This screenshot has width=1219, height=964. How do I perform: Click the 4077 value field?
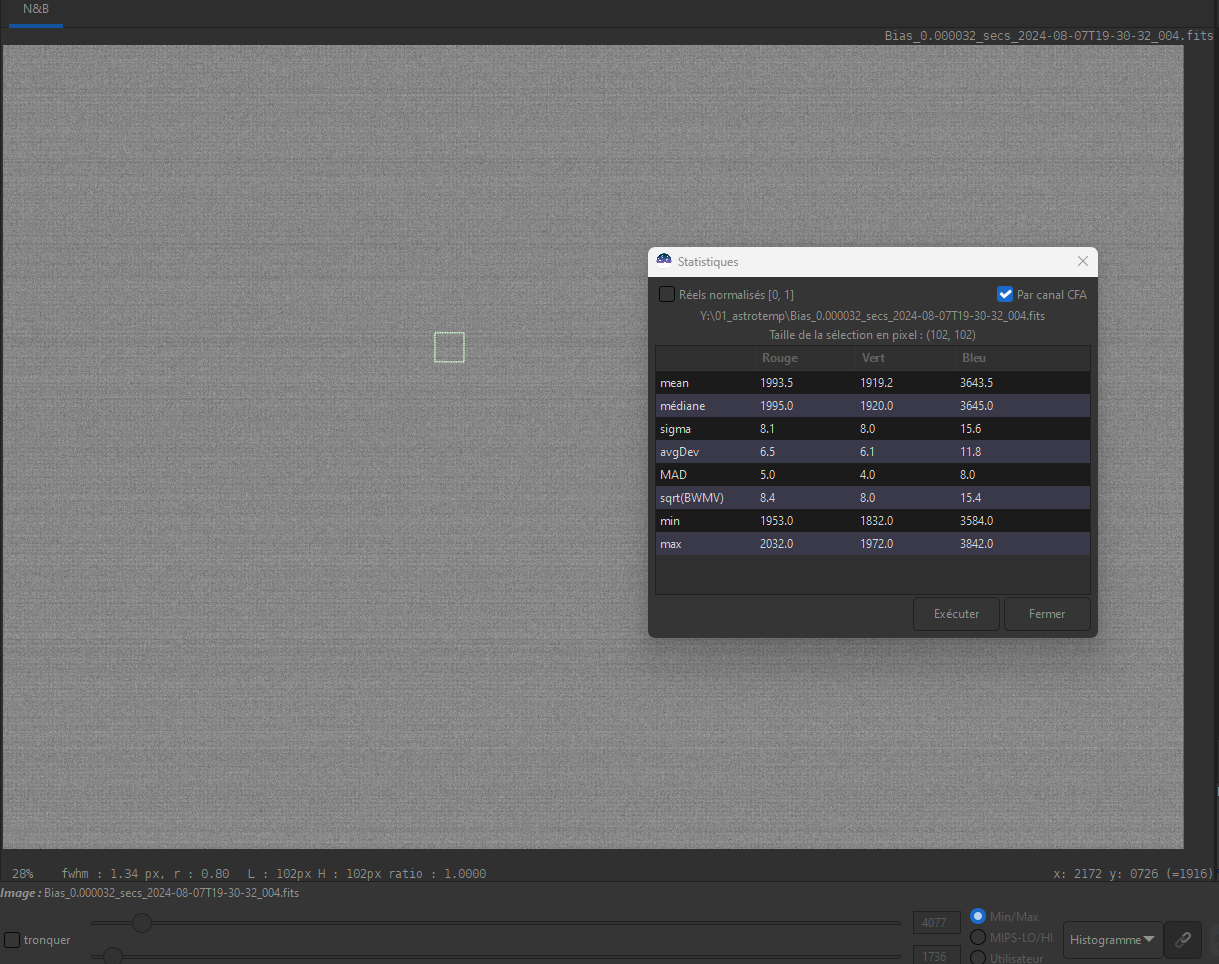[x=936, y=922]
